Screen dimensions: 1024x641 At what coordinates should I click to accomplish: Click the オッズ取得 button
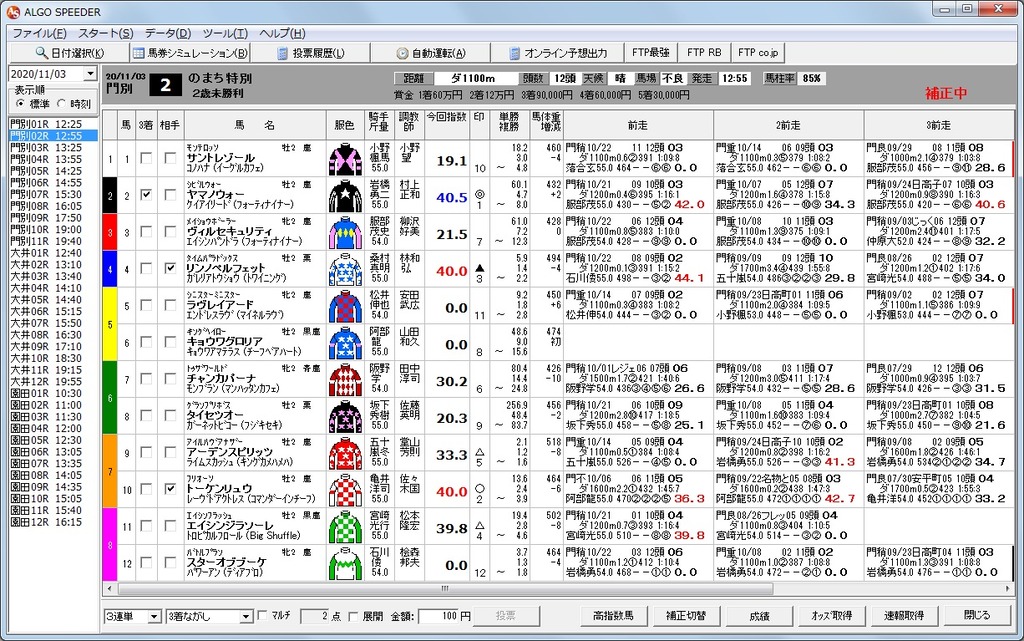click(x=831, y=616)
